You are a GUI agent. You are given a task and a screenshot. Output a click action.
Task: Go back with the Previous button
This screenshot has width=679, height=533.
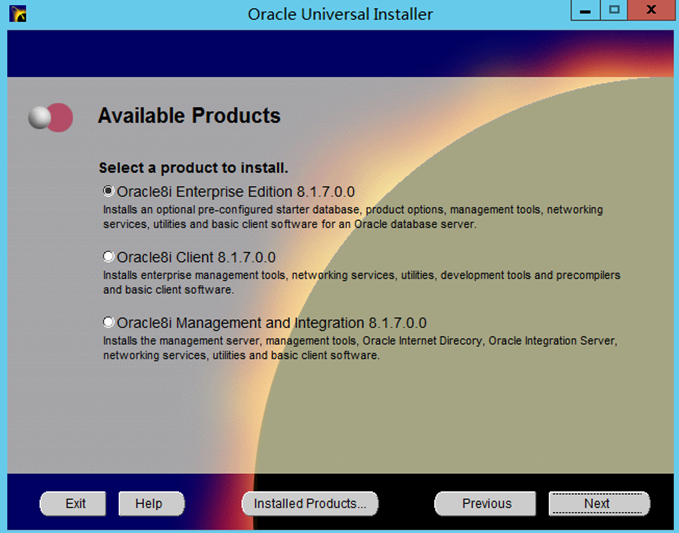pyautogui.click(x=485, y=504)
